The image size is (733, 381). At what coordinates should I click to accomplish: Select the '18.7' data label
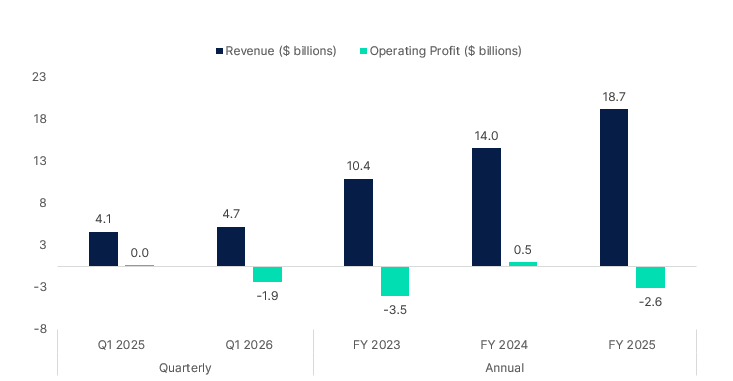tap(614, 97)
